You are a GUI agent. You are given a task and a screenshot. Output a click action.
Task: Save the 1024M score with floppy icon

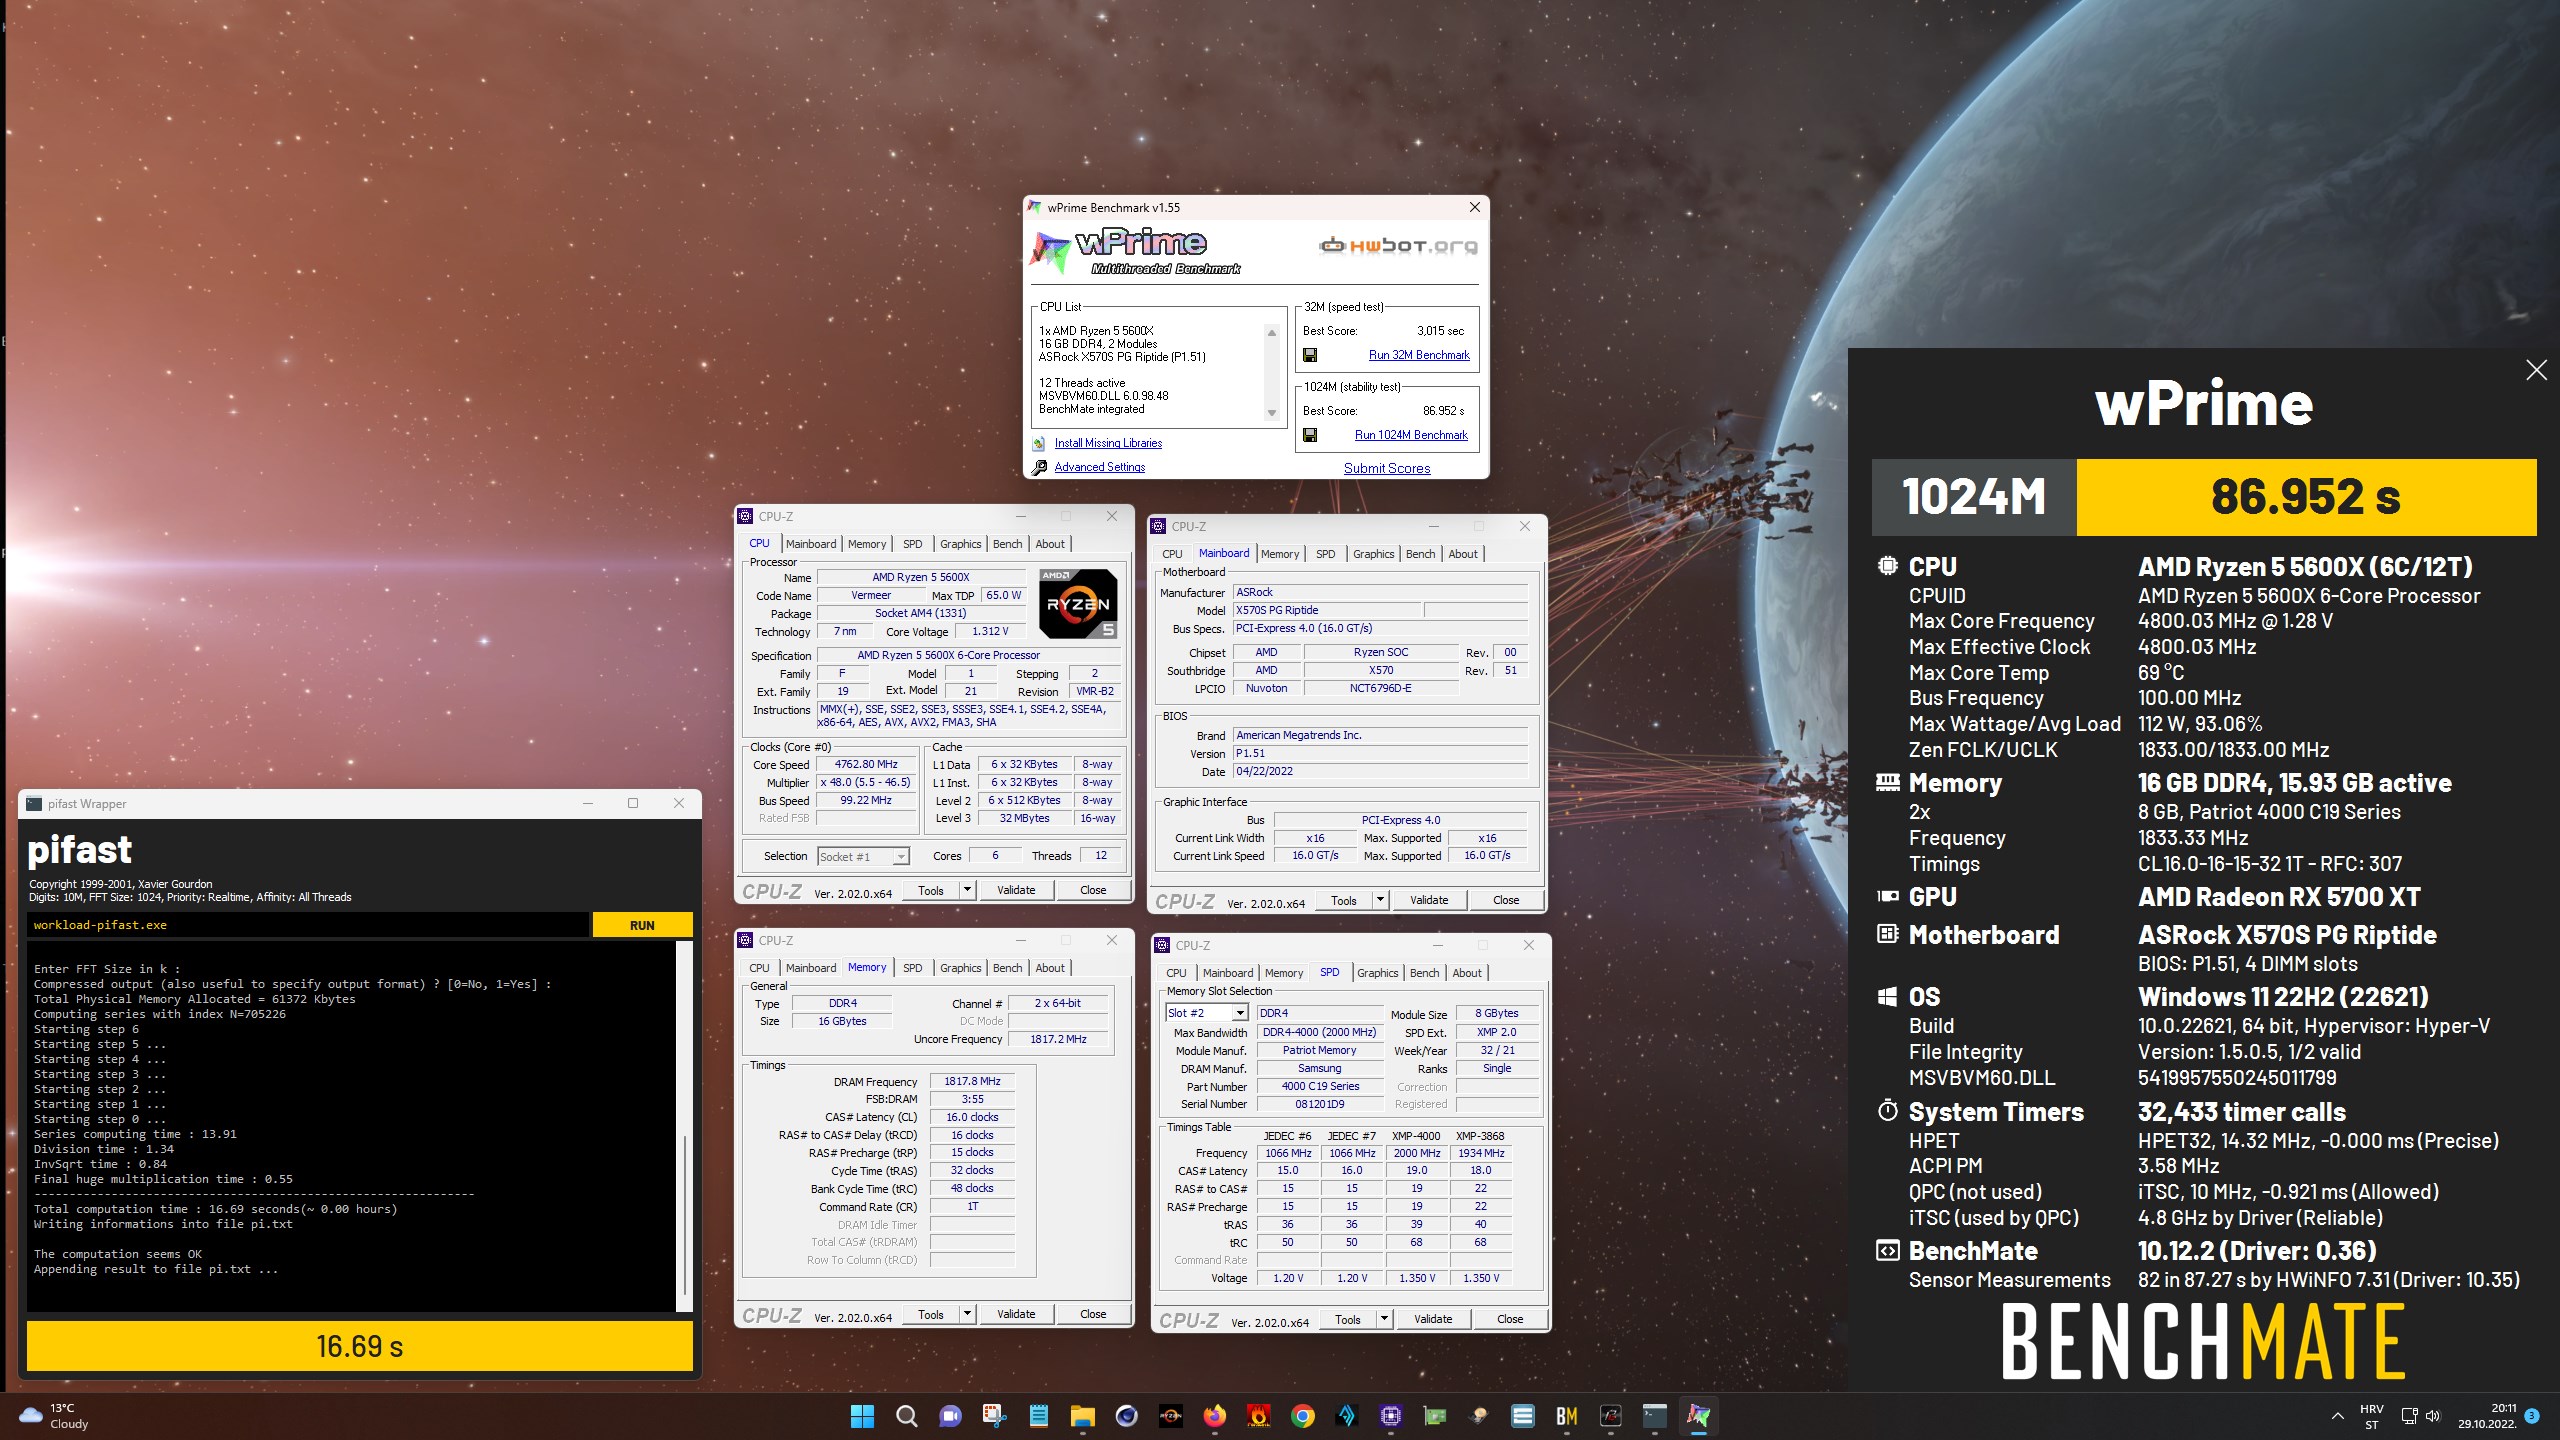[x=1310, y=435]
